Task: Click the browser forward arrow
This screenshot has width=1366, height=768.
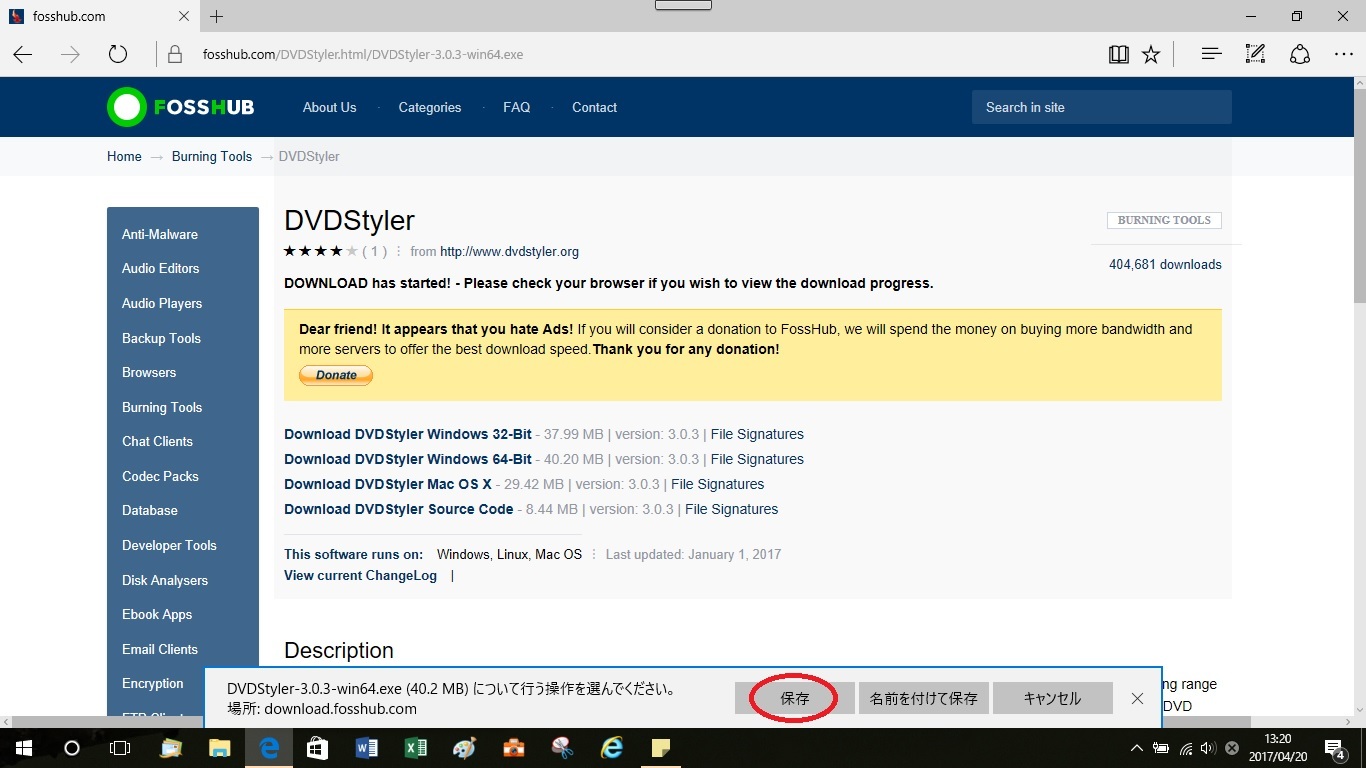Action: tap(70, 55)
